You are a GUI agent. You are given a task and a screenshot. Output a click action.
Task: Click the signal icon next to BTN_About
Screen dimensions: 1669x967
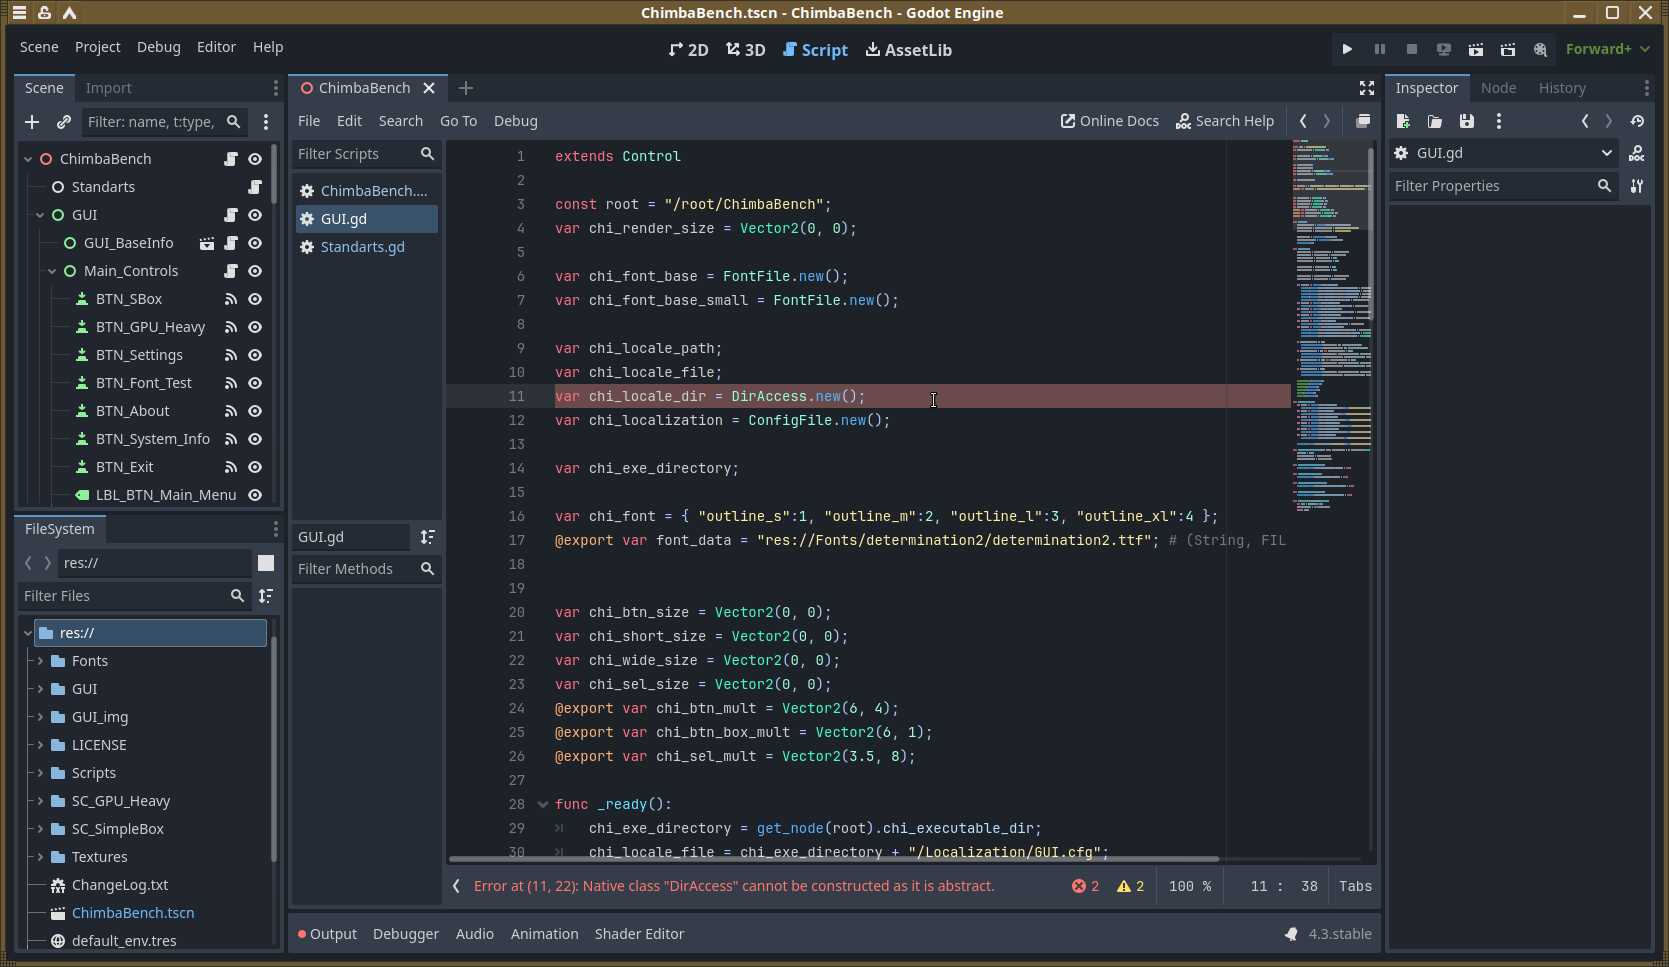coord(231,411)
